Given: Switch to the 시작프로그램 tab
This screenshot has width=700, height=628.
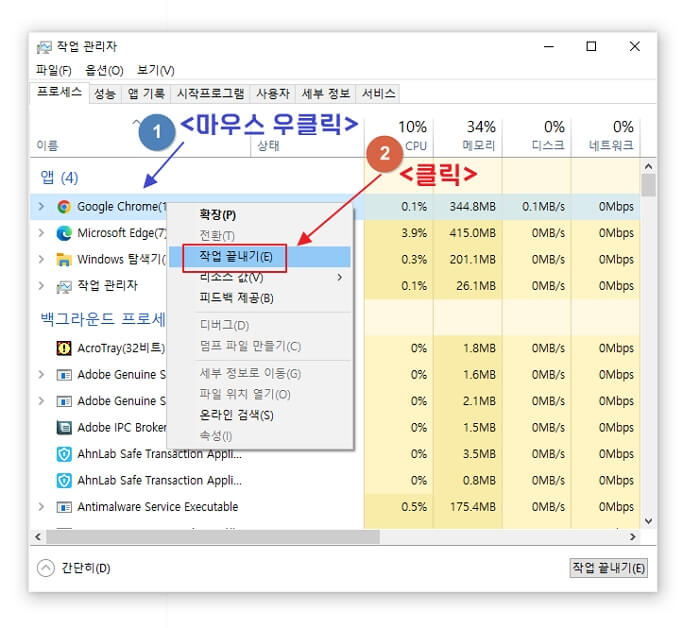Looking at the screenshot, I should click(210, 94).
